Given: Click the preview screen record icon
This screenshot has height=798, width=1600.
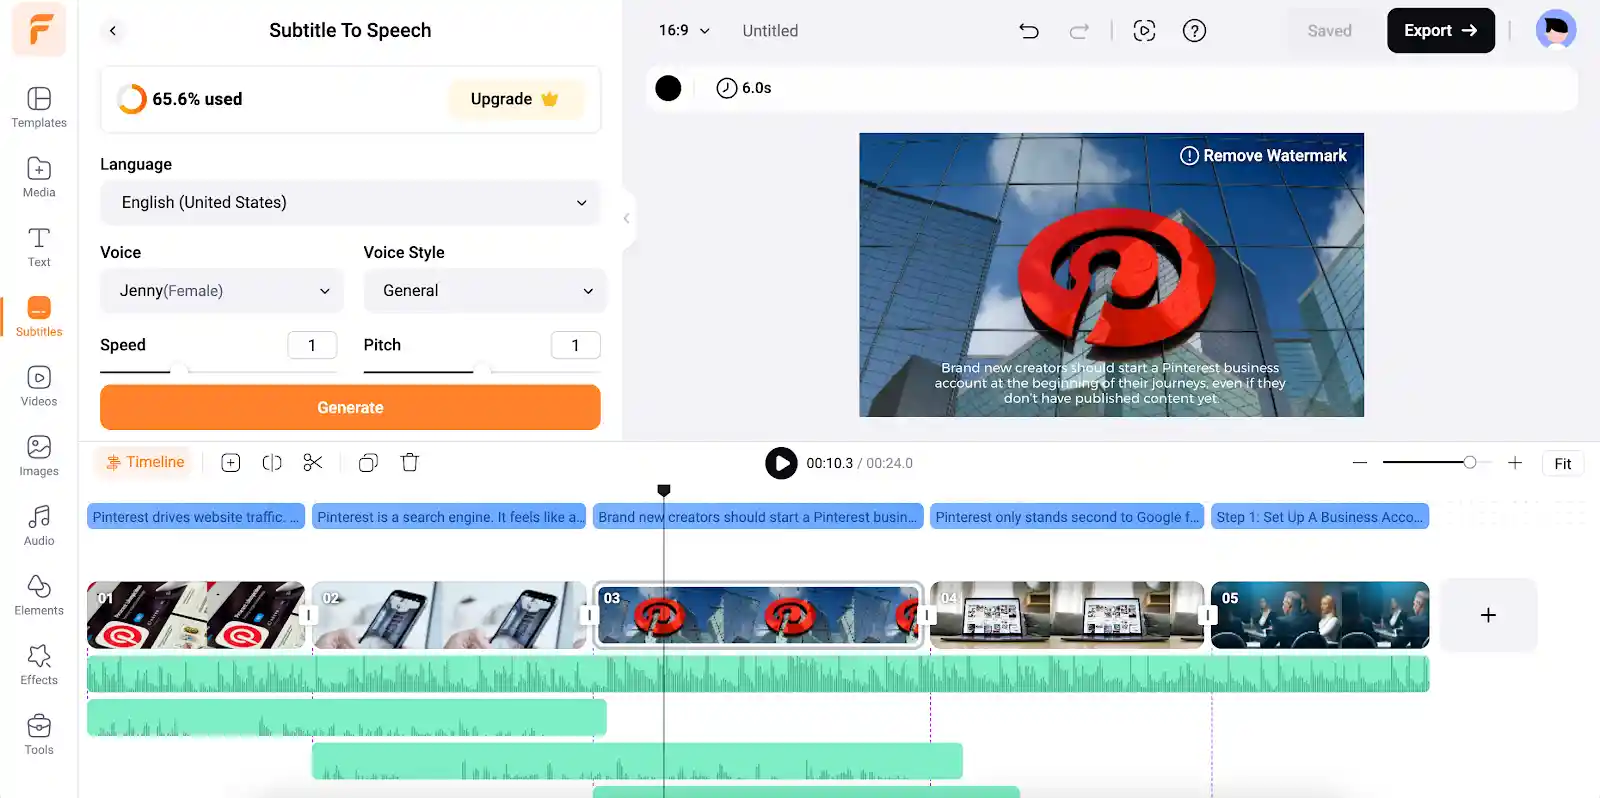Looking at the screenshot, I should pyautogui.click(x=1145, y=31).
